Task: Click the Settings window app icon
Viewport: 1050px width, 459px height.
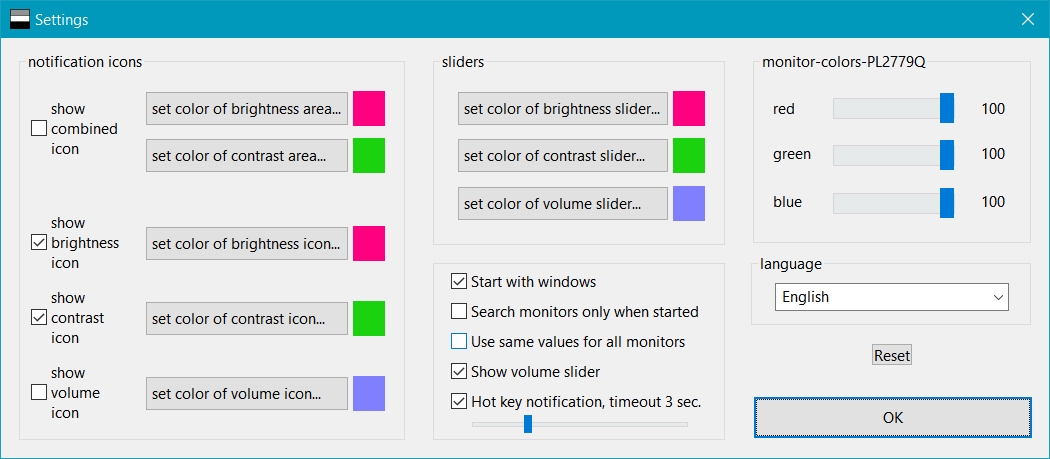Action: click(x=20, y=19)
